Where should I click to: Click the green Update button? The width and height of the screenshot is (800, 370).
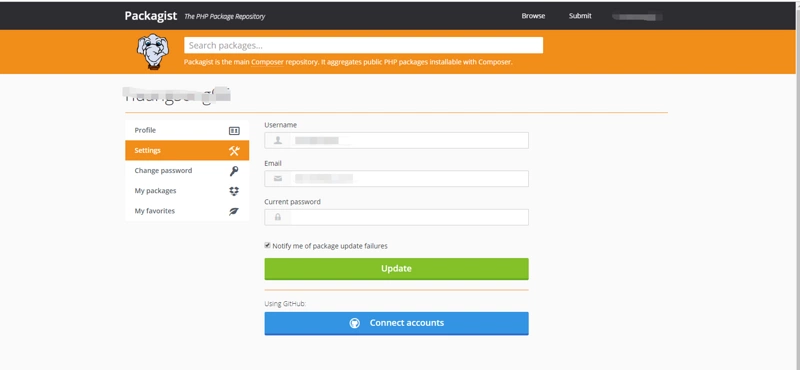pos(396,269)
